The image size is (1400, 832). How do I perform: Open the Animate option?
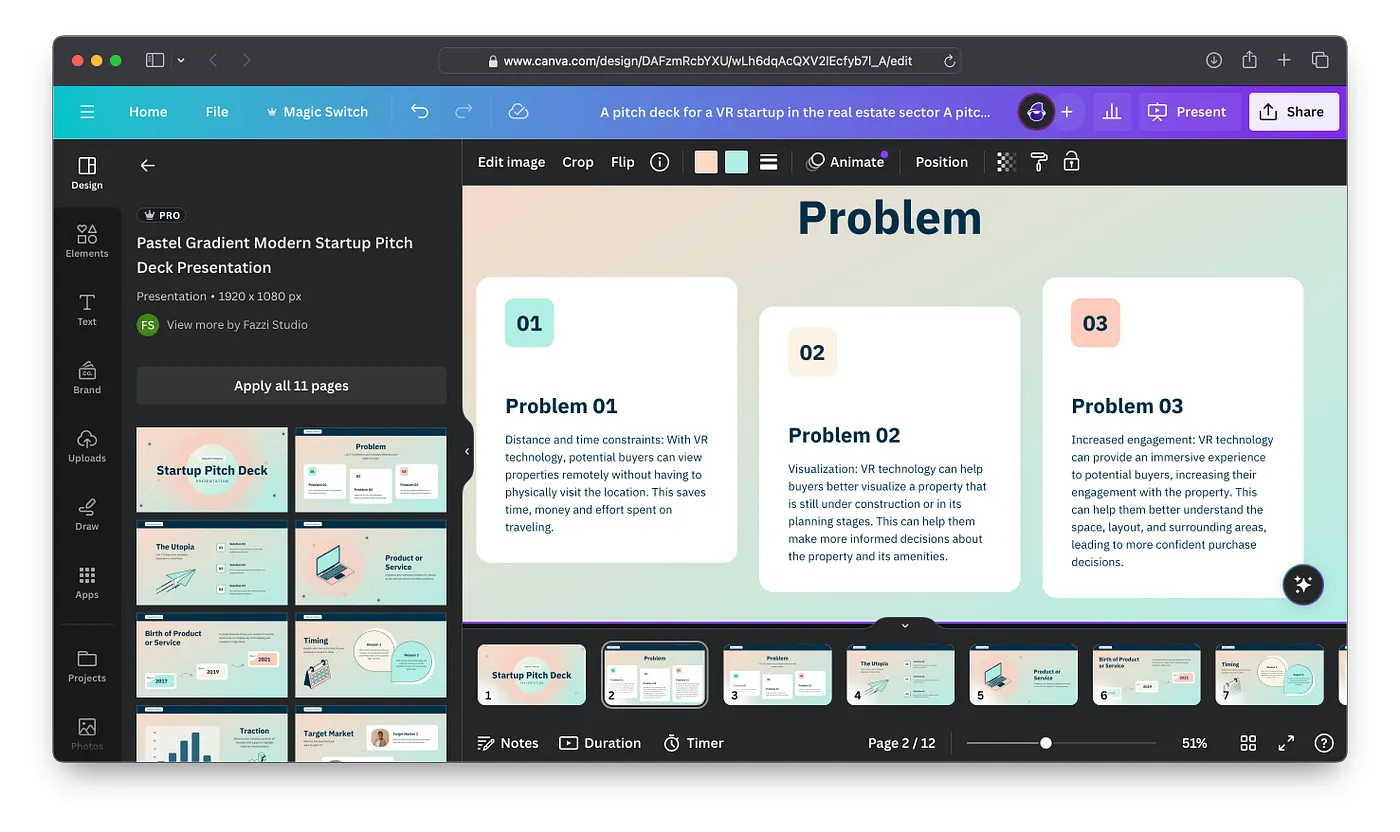pyautogui.click(x=846, y=162)
